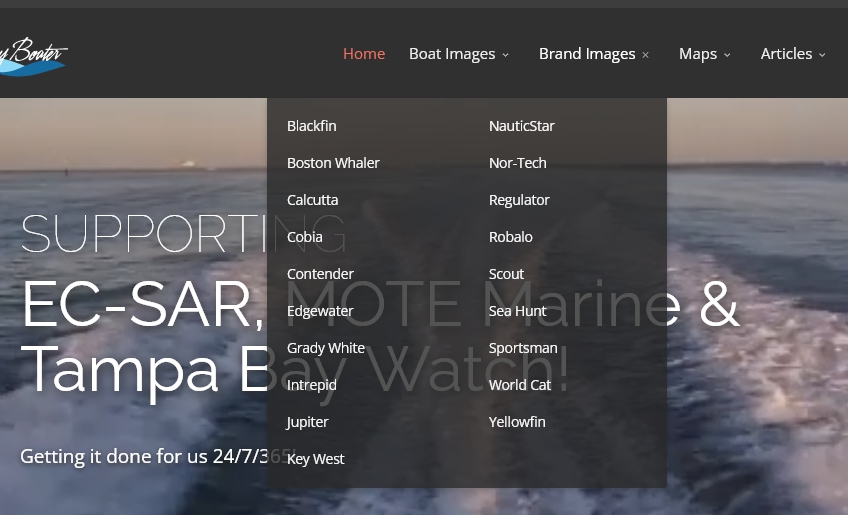
Task: Expand the Boat Images dropdown arrow
Action: (506, 55)
